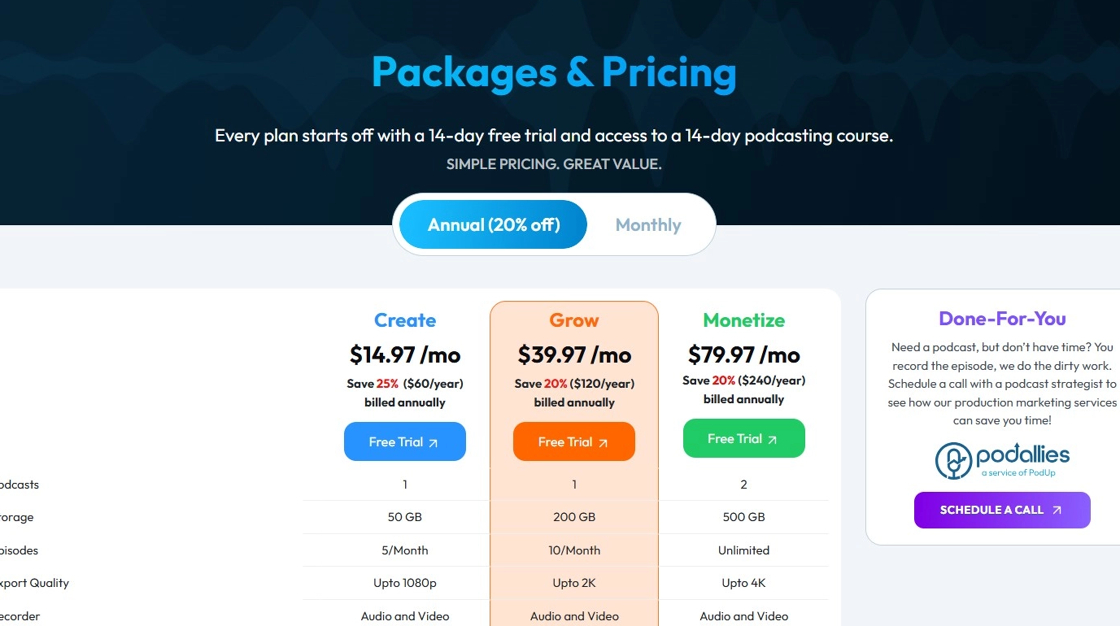The height and width of the screenshot is (626, 1120).
Task: Click the arrow icon in Schedule a Call
Action: 1057,510
